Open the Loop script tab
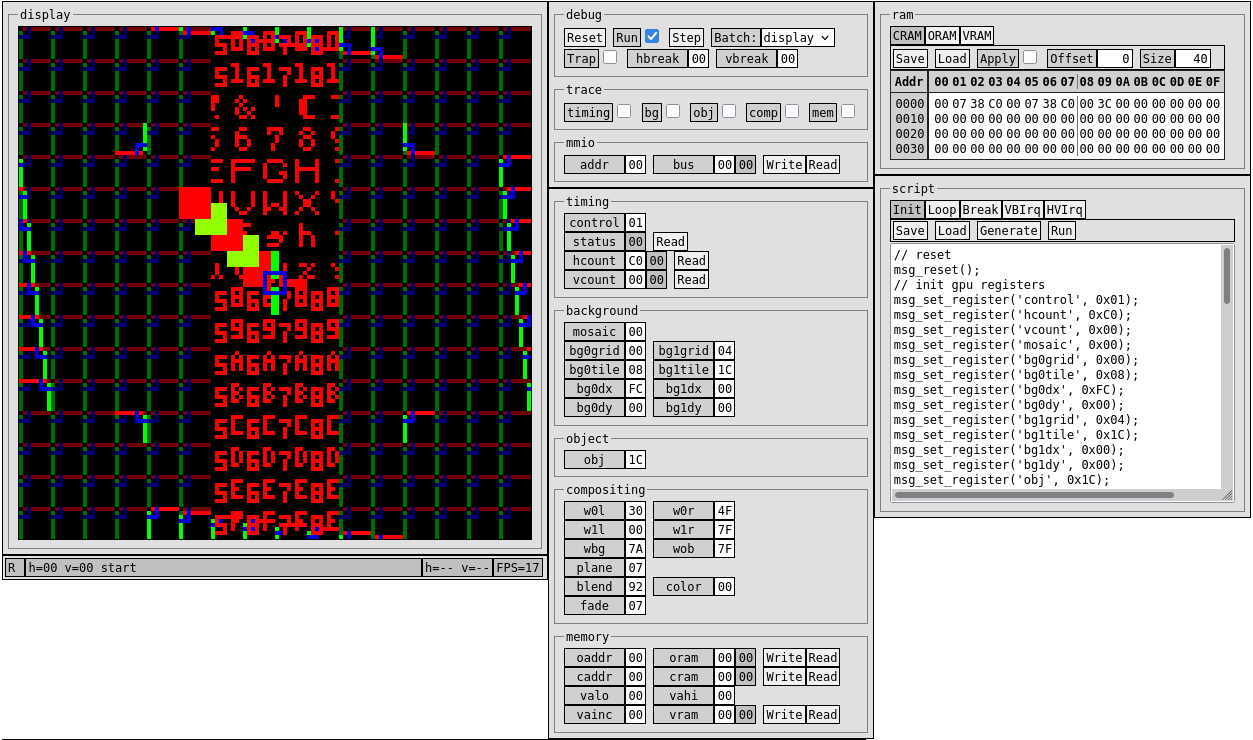This screenshot has width=1253, height=740. (942, 209)
